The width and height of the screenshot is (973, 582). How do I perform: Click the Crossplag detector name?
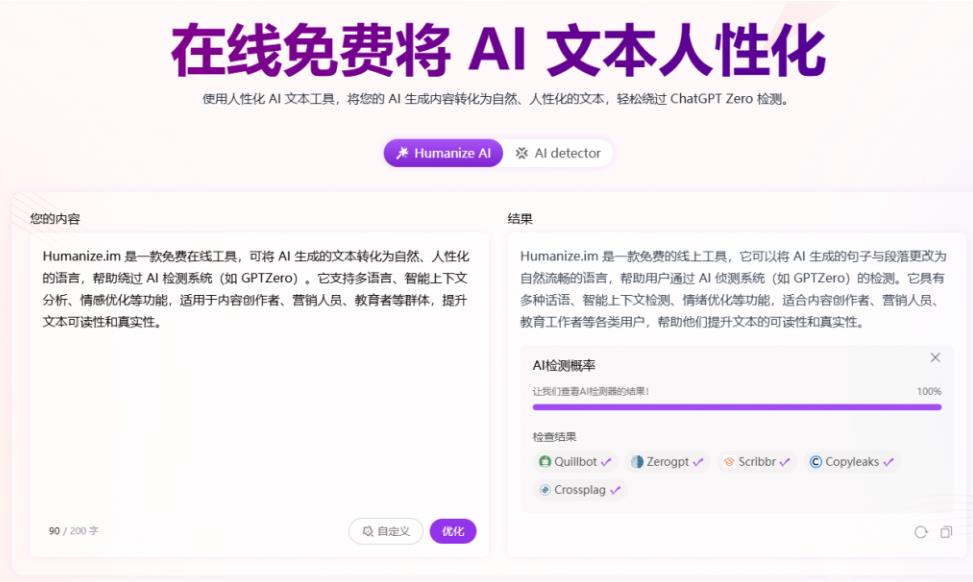pyautogui.click(x=580, y=490)
